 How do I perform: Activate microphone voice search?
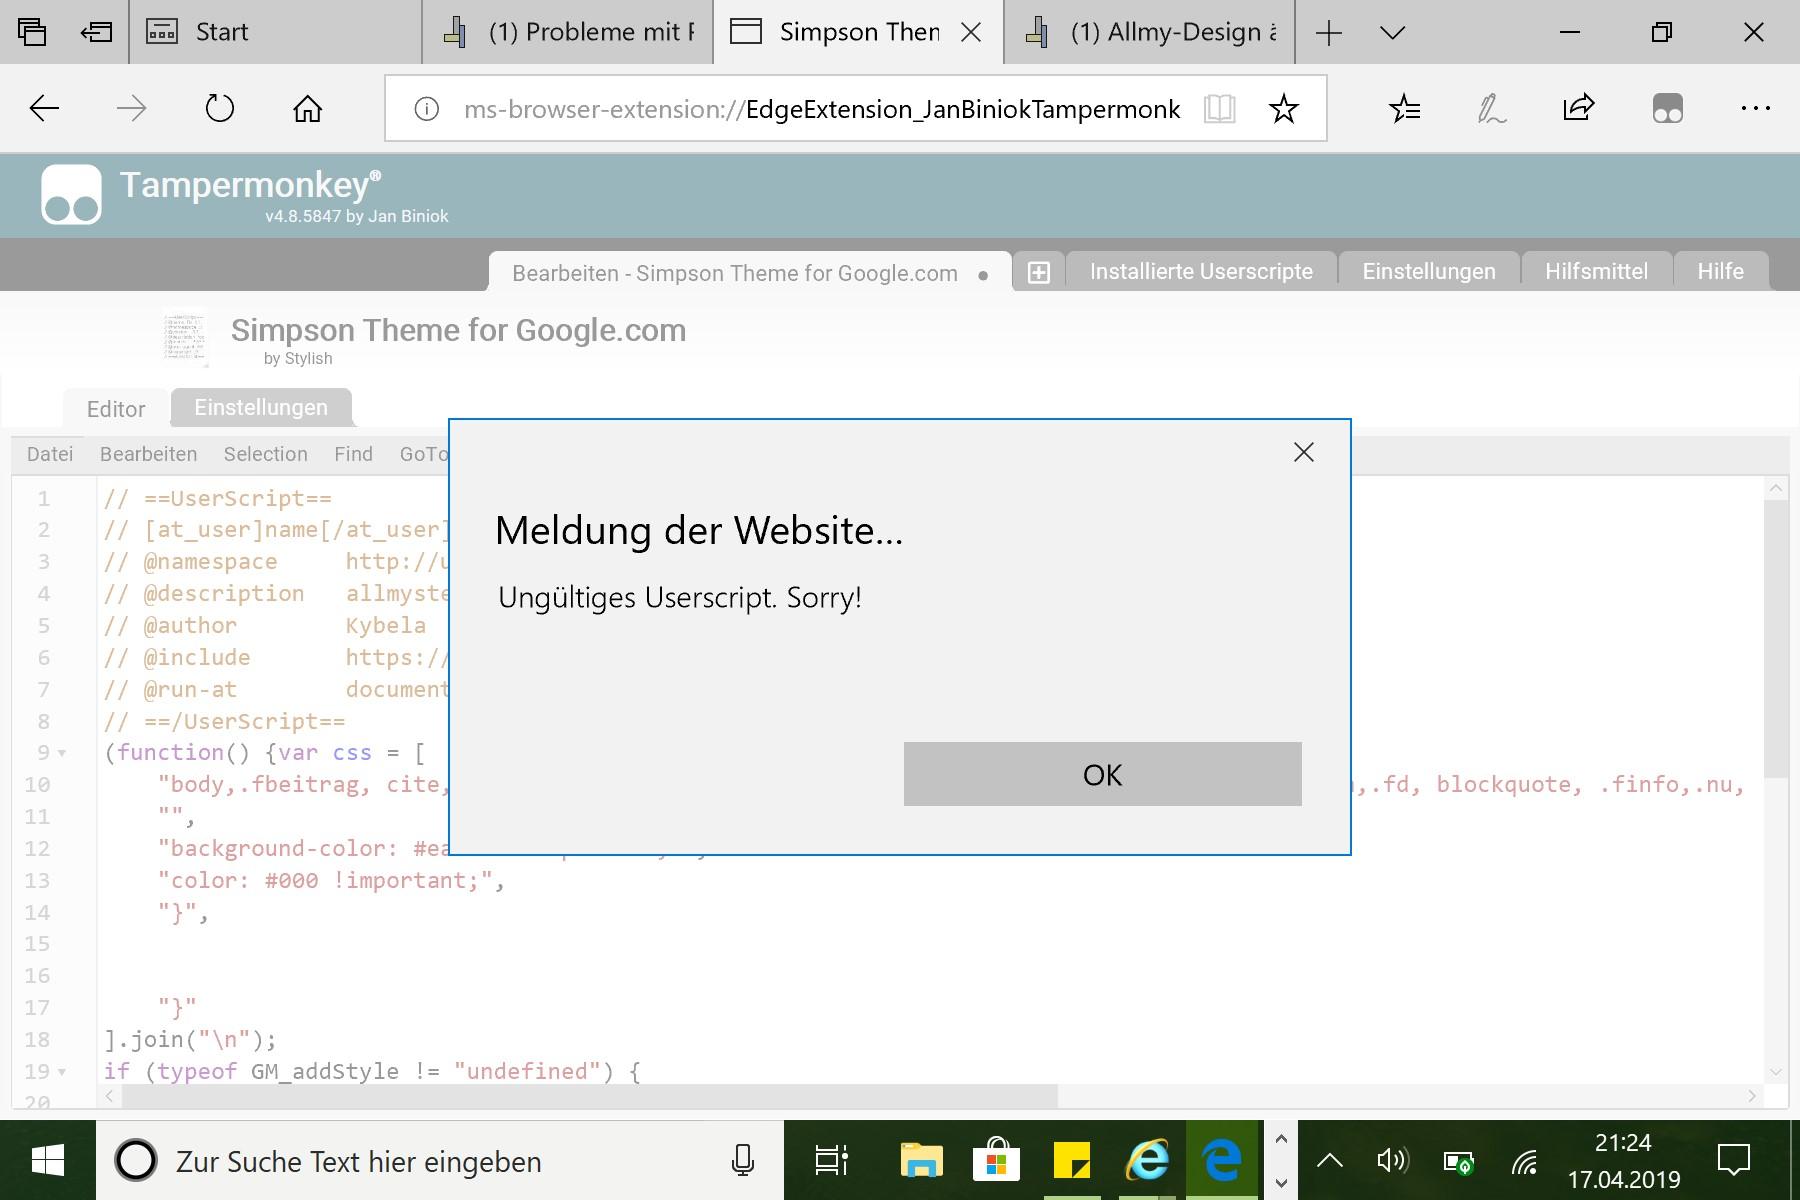(742, 1161)
